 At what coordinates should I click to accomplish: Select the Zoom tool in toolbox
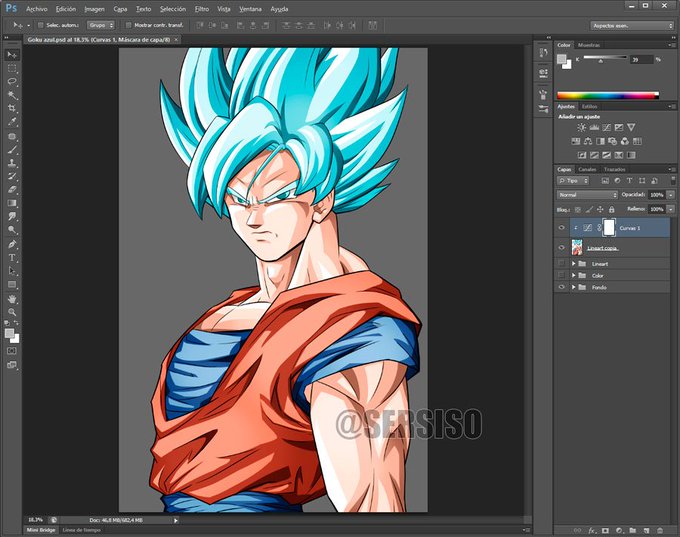click(x=12, y=312)
